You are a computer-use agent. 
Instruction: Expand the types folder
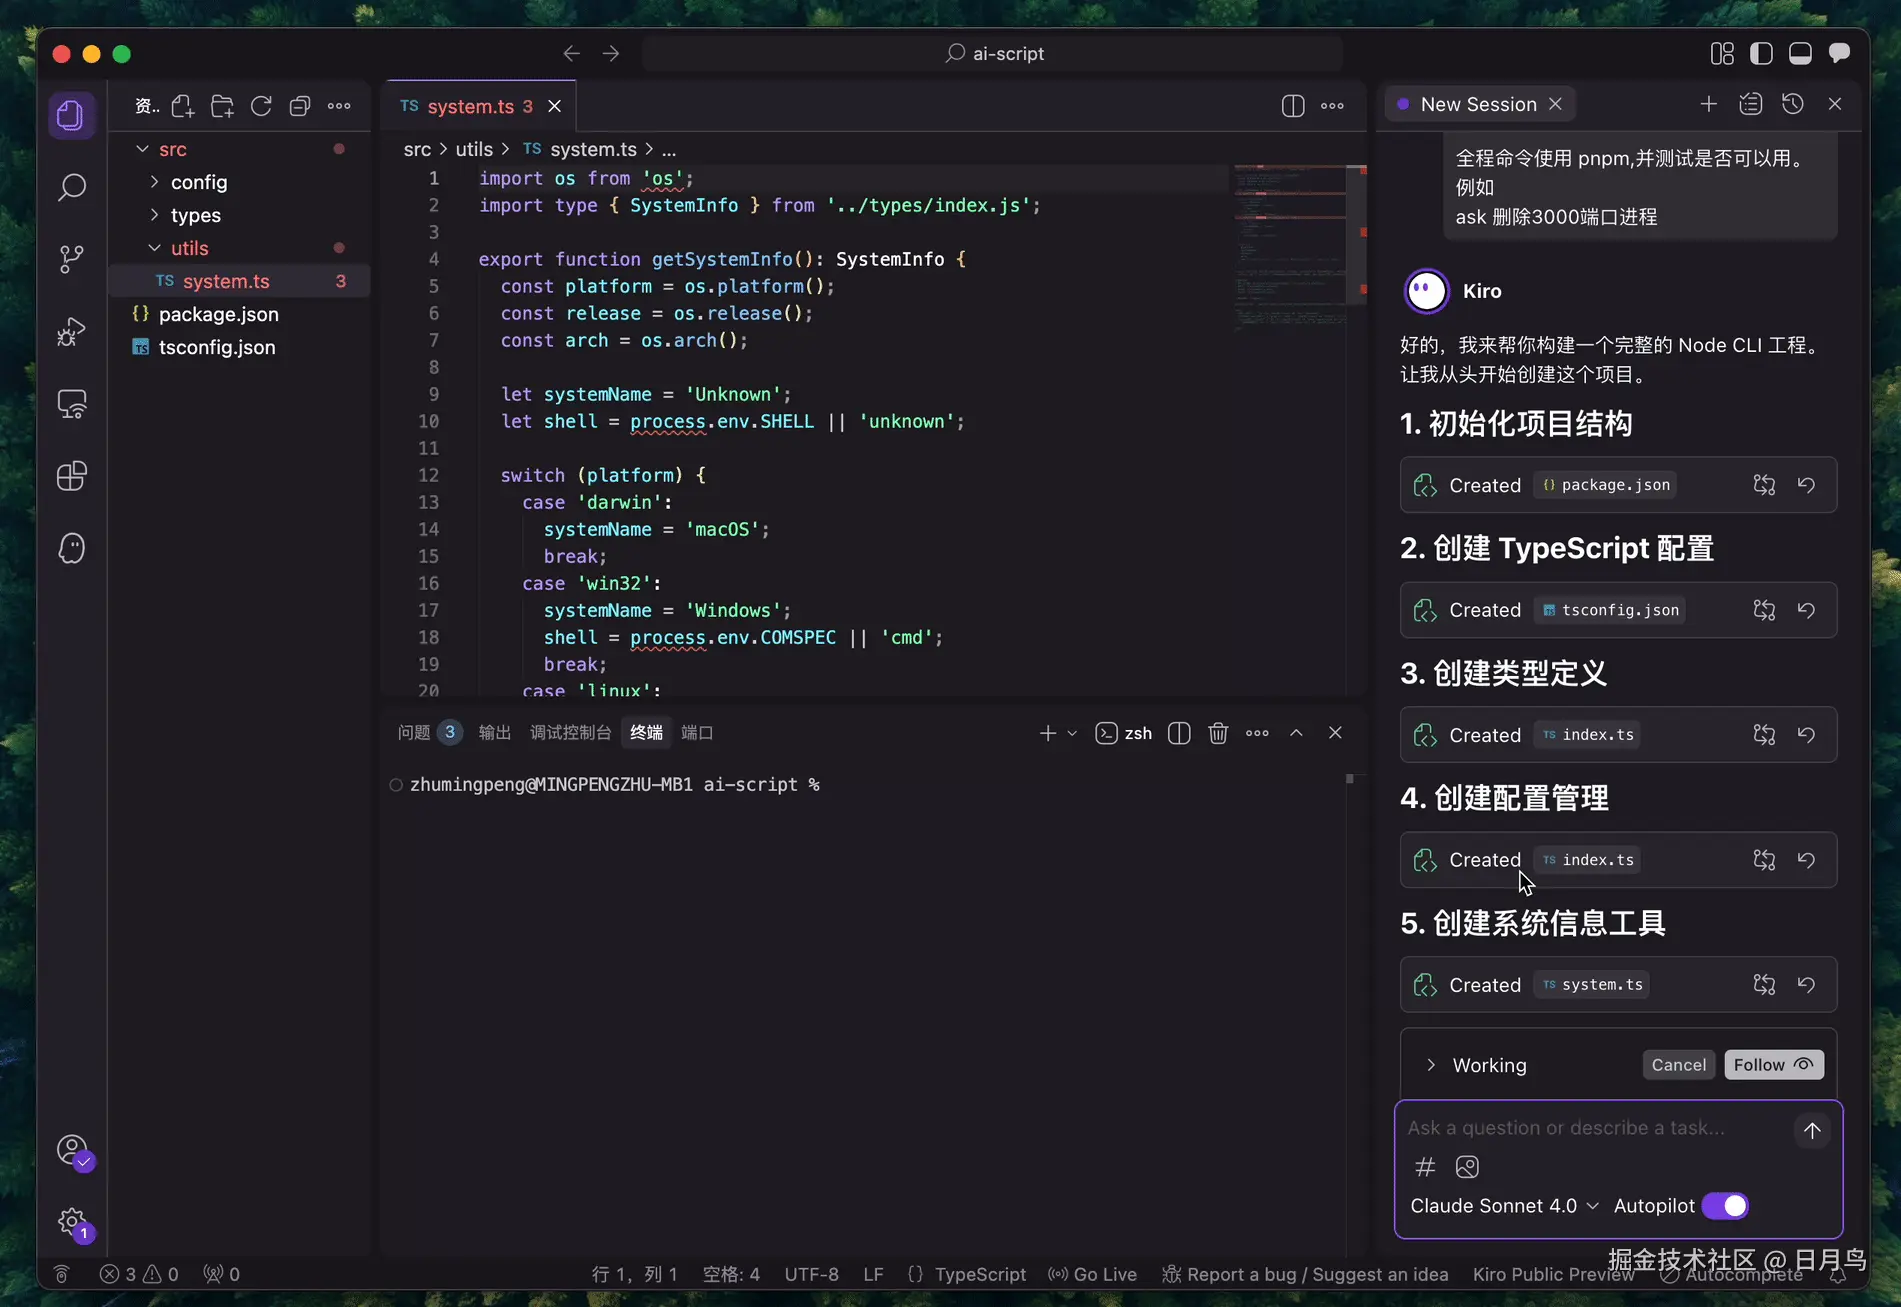[x=154, y=215]
